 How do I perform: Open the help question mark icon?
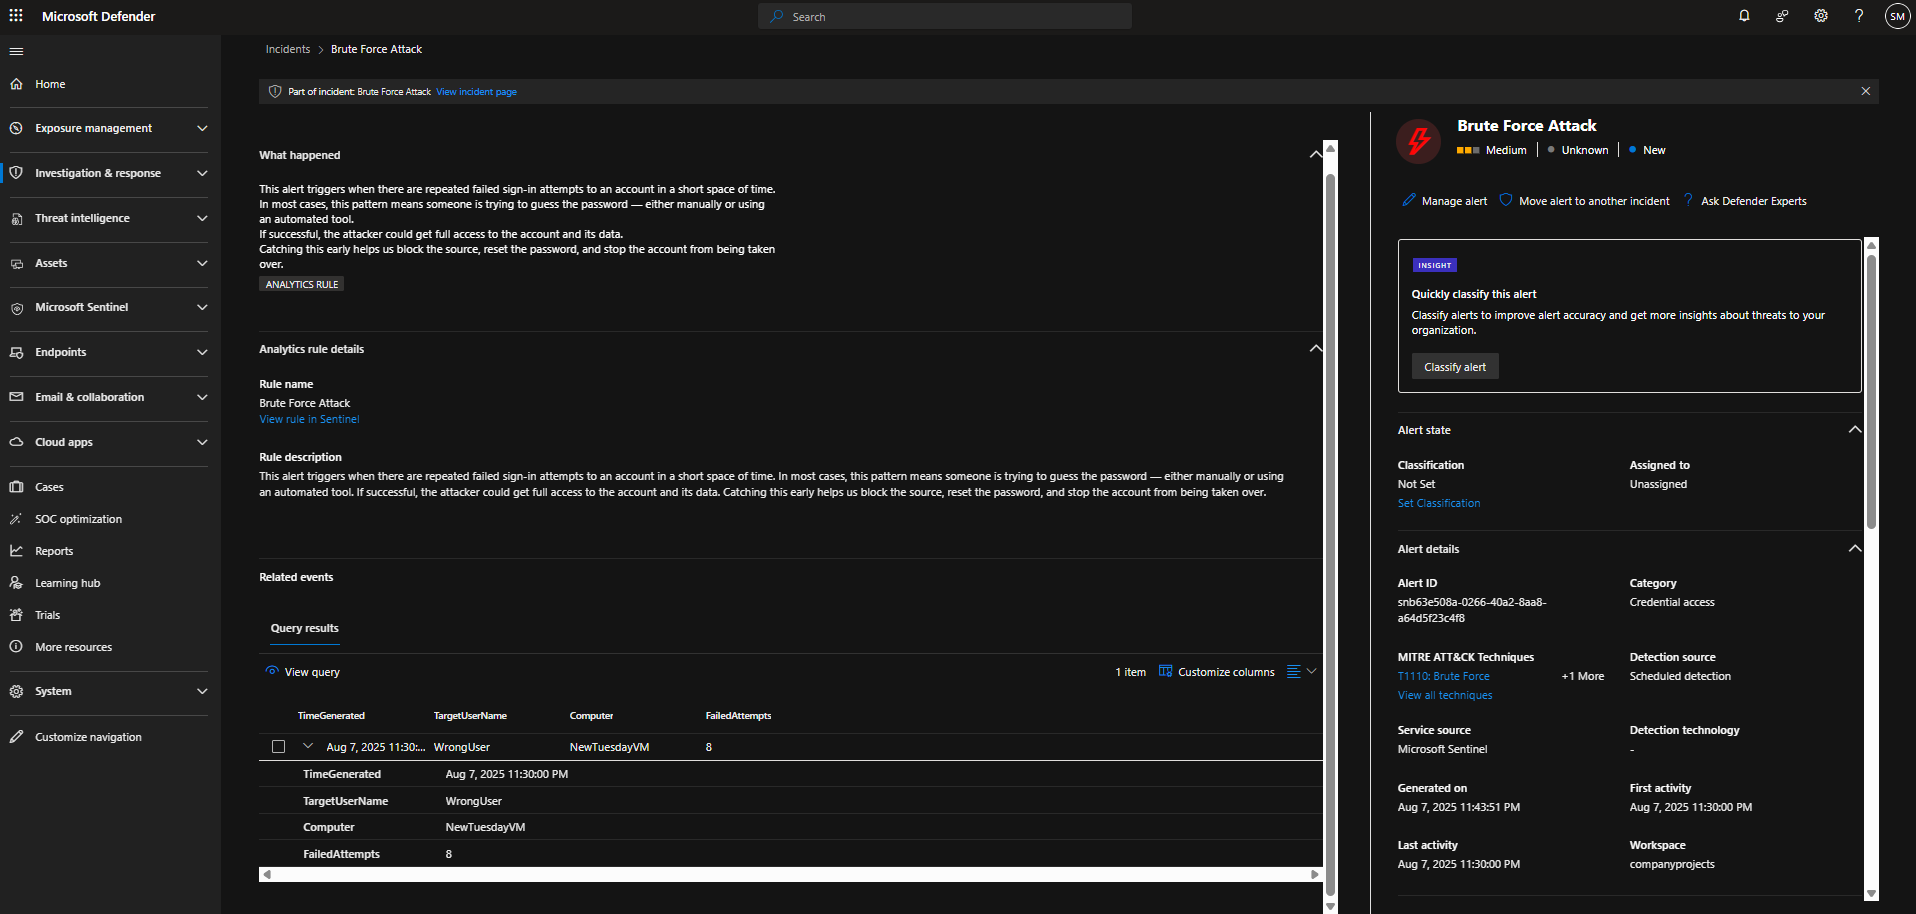coord(1859,16)
